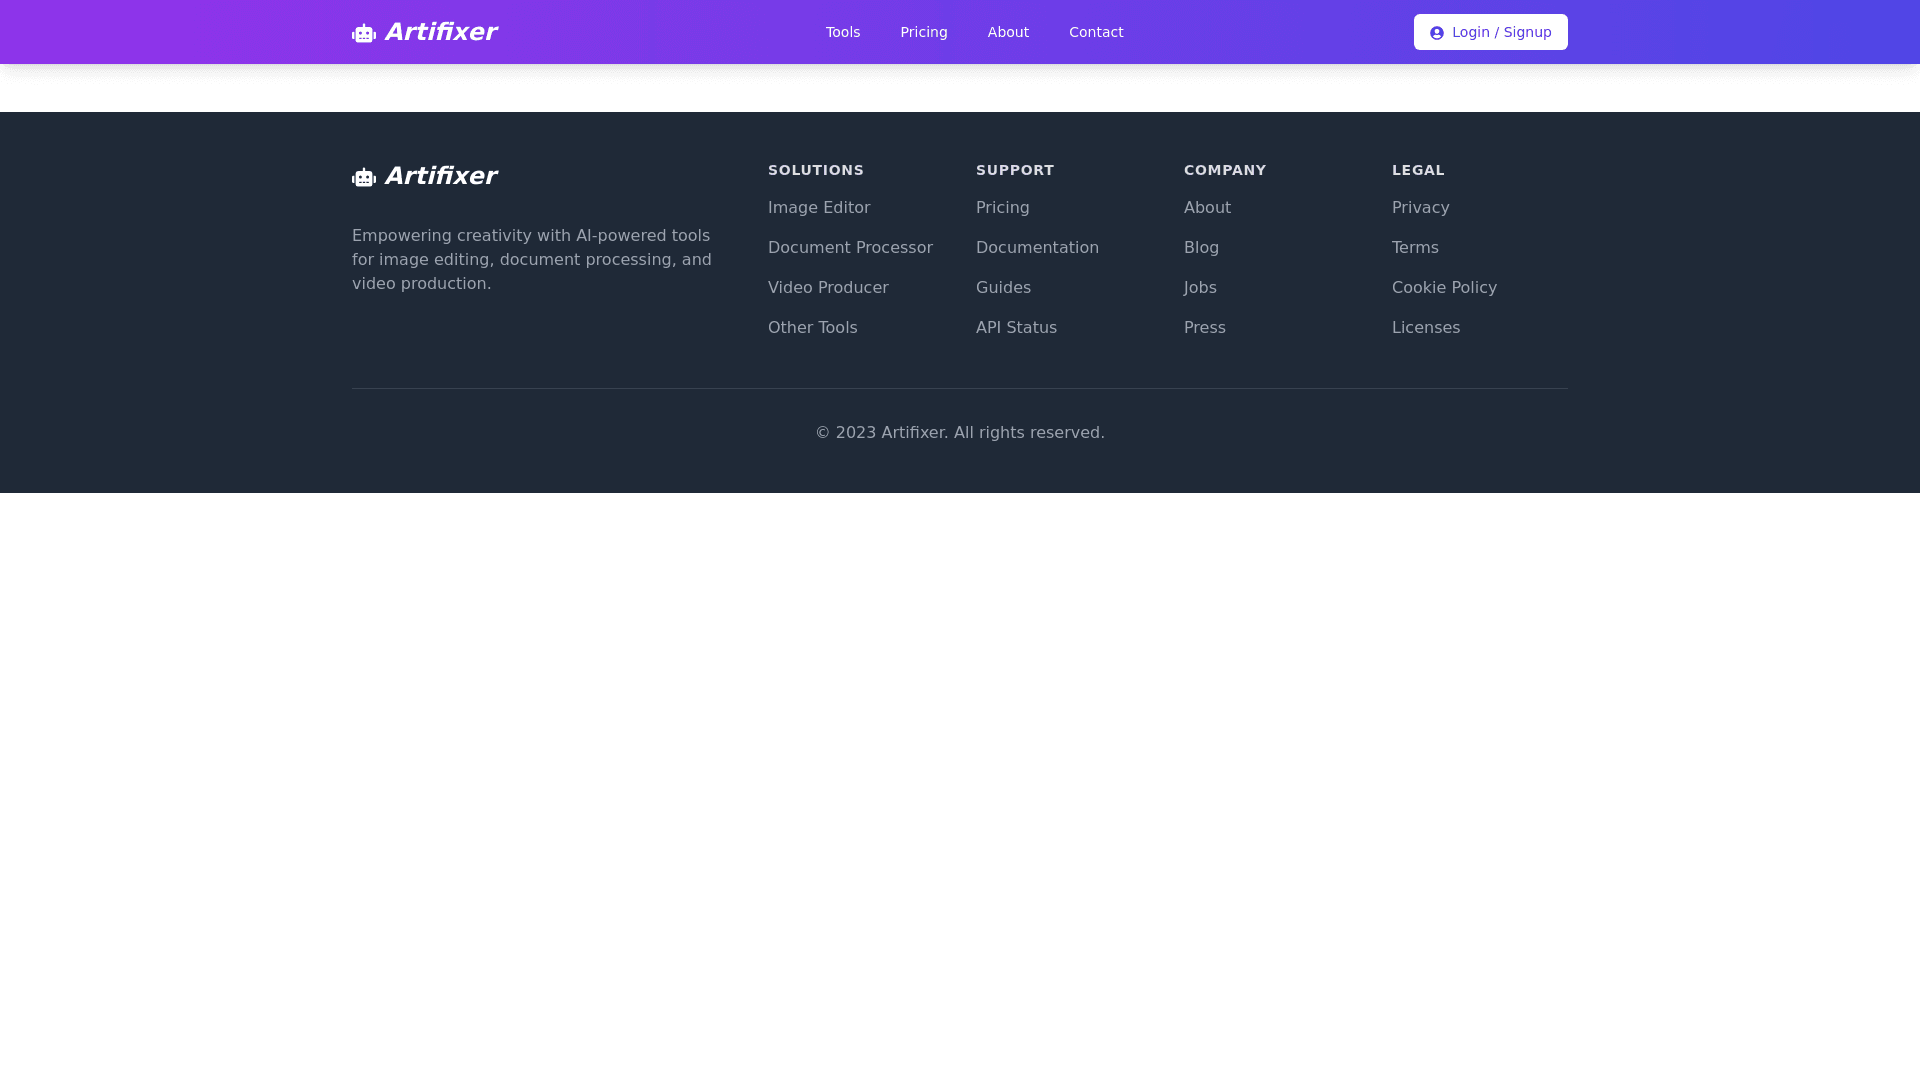Check the API Status link
The image size is (1920, 1080).
pos(1016,328)
